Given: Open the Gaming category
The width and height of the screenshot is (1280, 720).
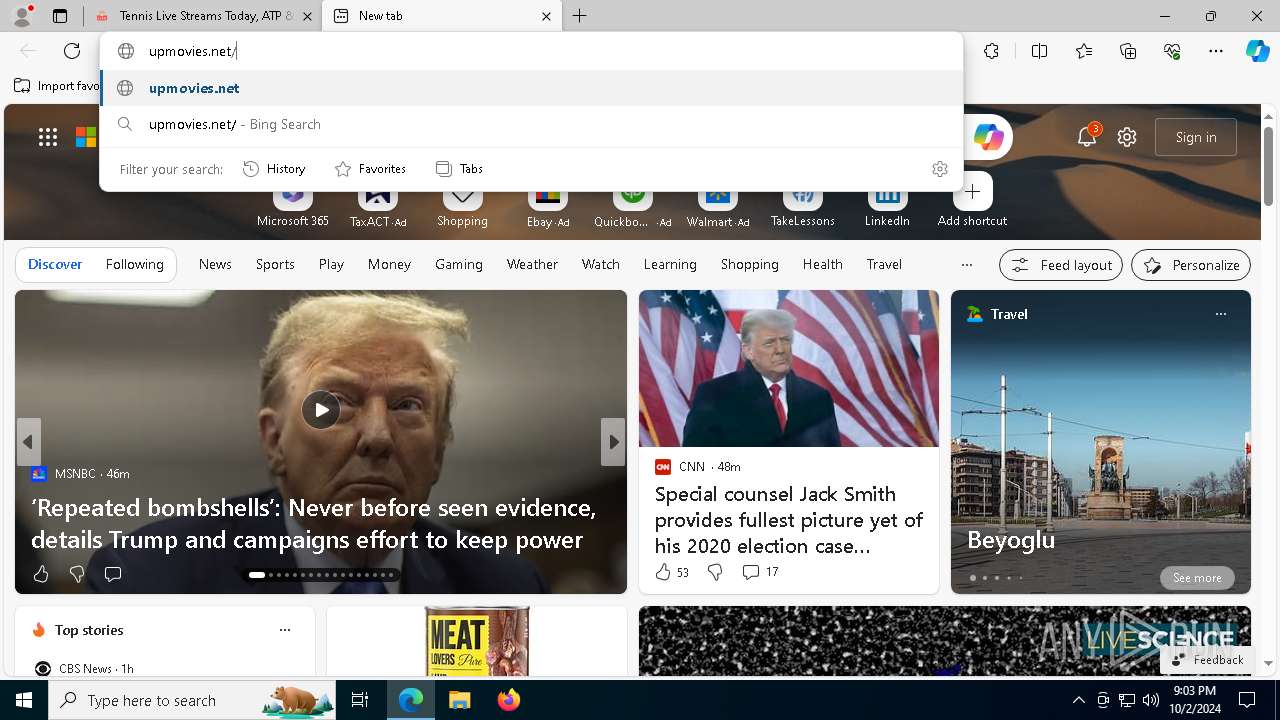Looking at the screenshot, I should 459,264.
